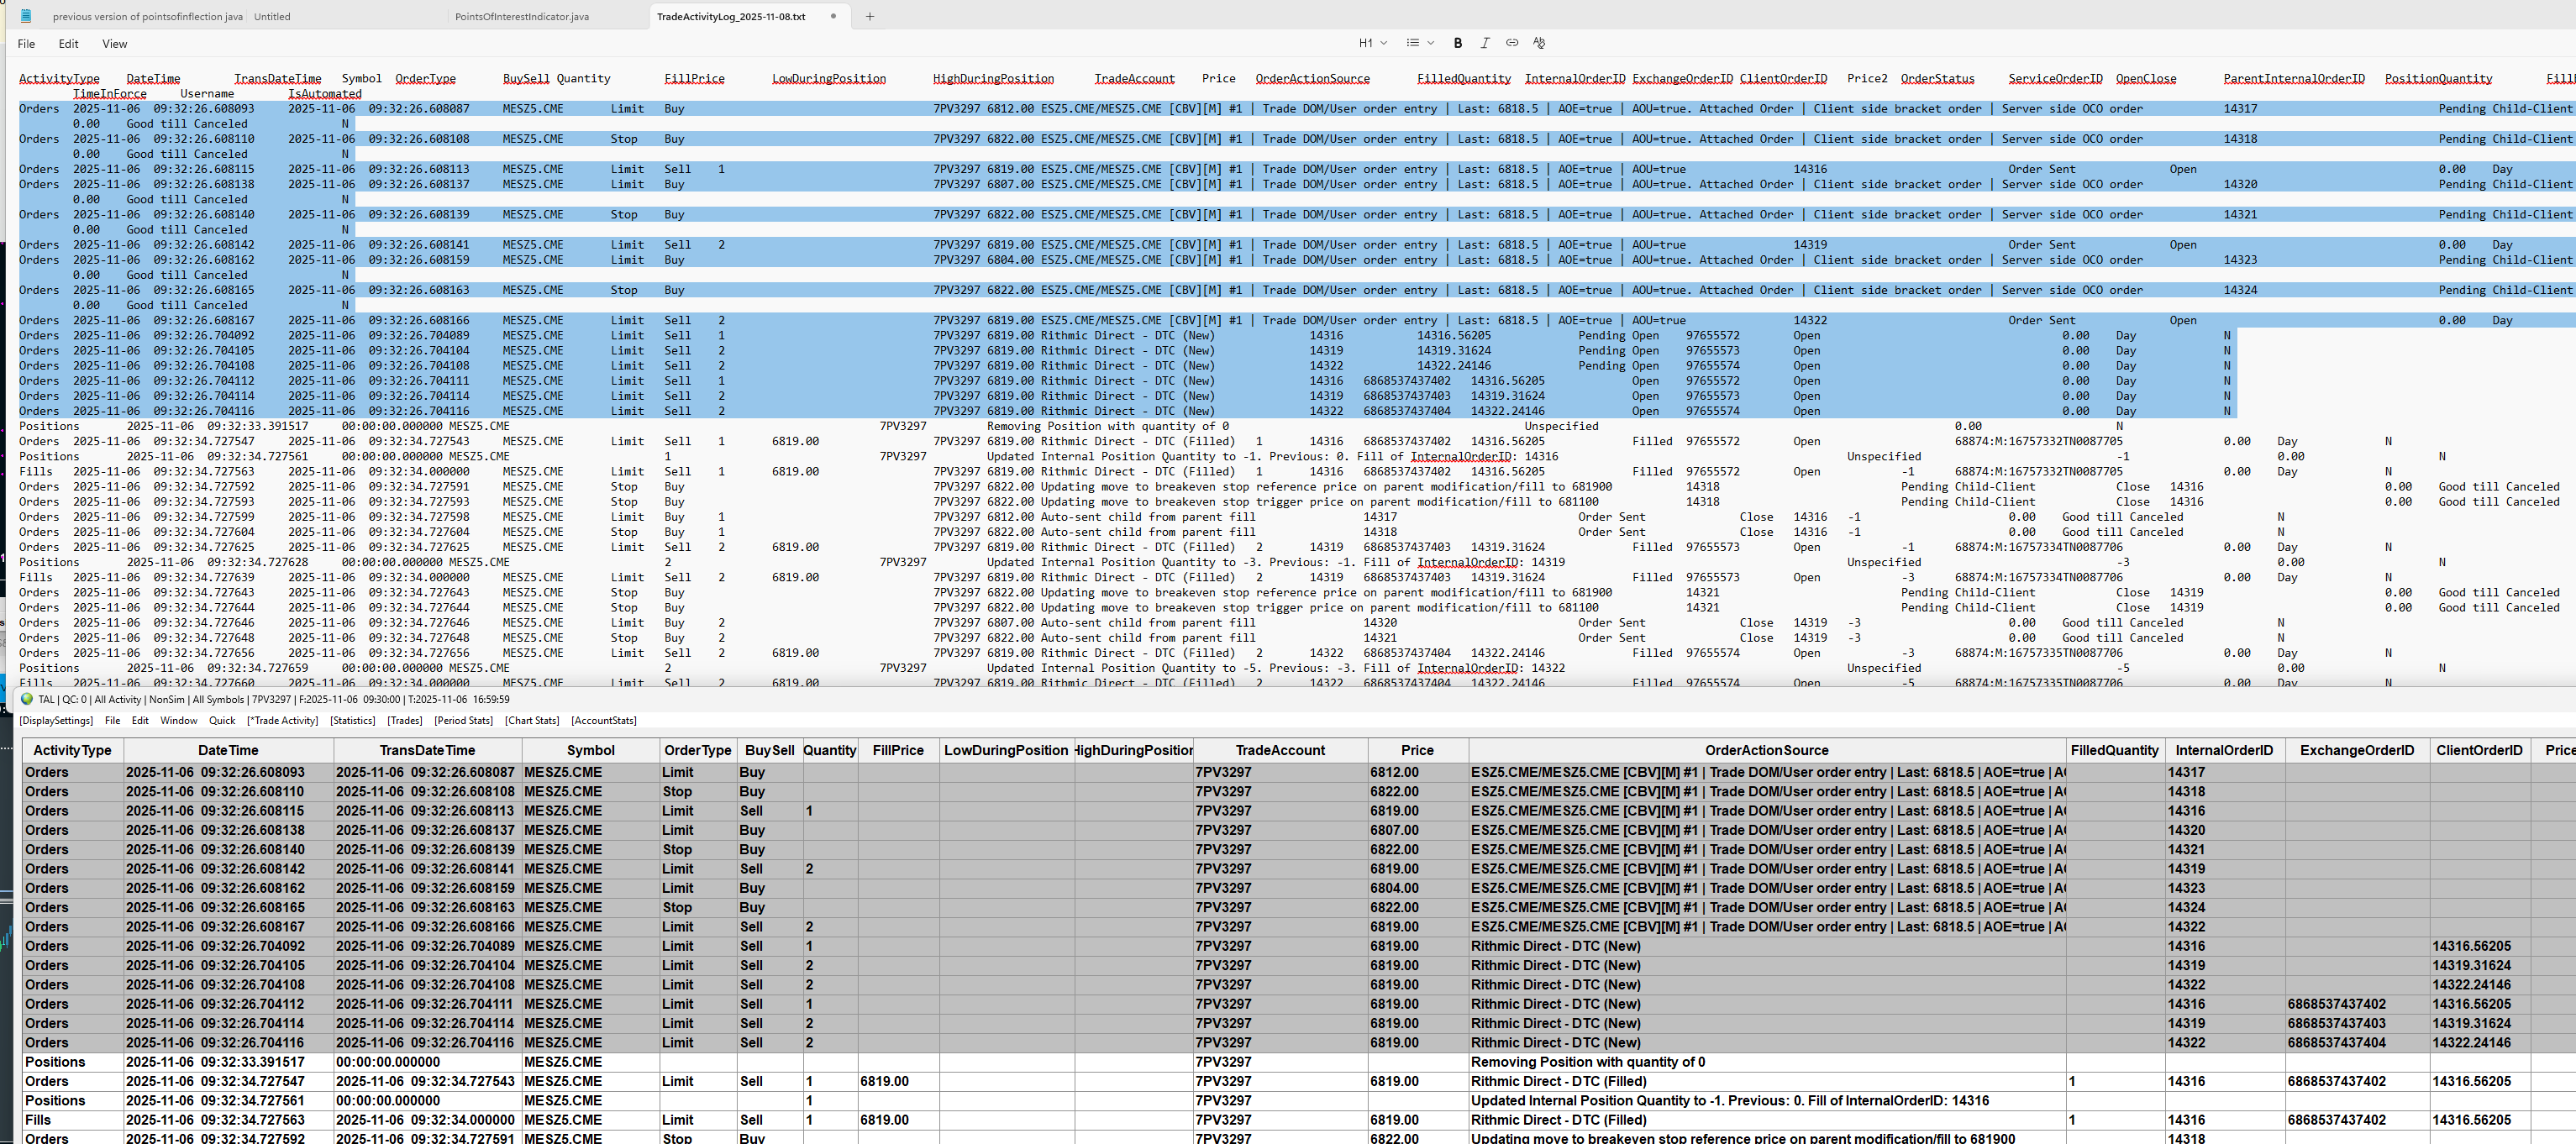Click the OrderActionSource column header

pos(1766,750)
